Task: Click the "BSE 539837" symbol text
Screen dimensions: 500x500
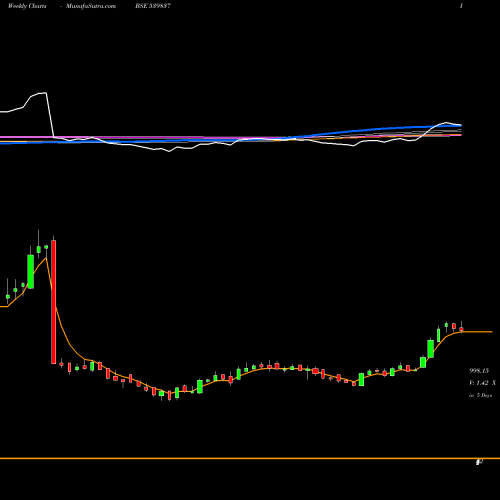Action: click(x=153, y=6)
